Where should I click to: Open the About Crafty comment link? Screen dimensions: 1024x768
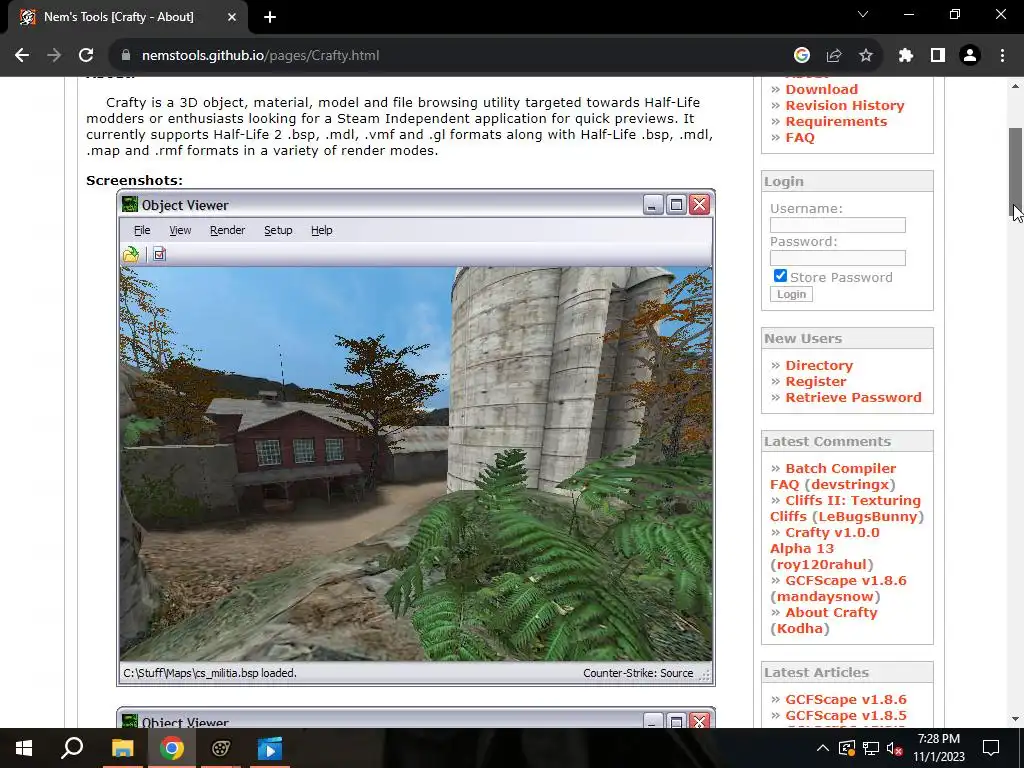tap(831, 613)
